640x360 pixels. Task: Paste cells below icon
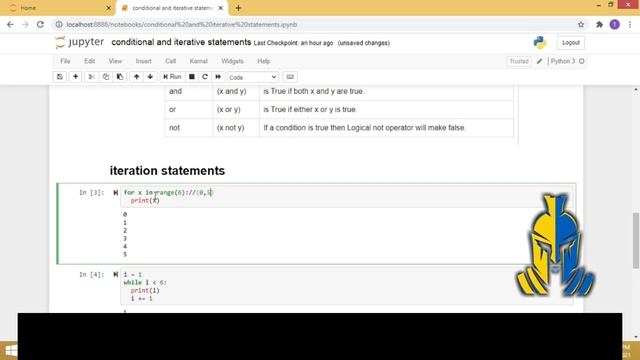click(x=120, y=77)
